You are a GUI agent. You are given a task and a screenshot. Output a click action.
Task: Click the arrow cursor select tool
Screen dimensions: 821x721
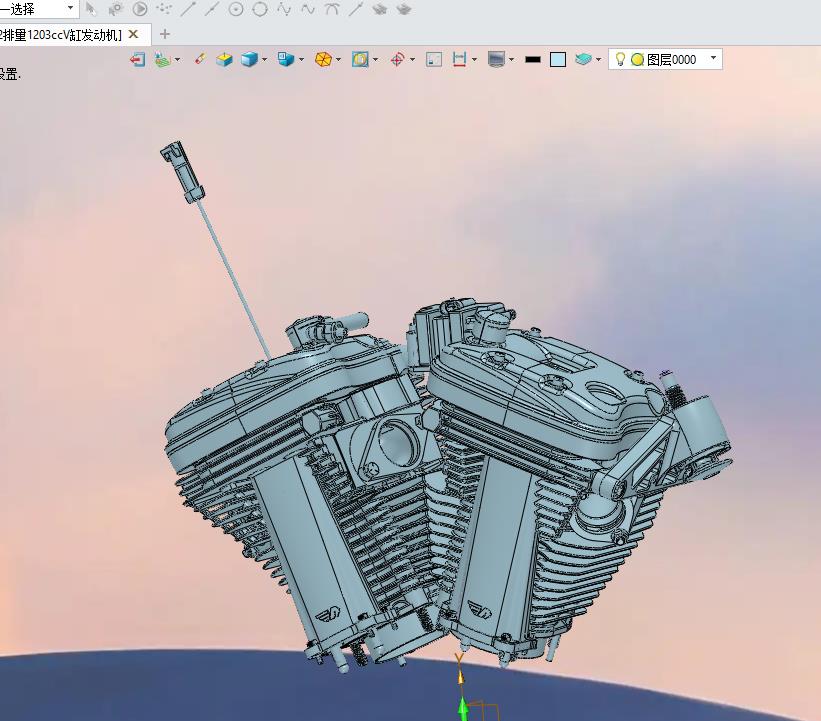91,9
